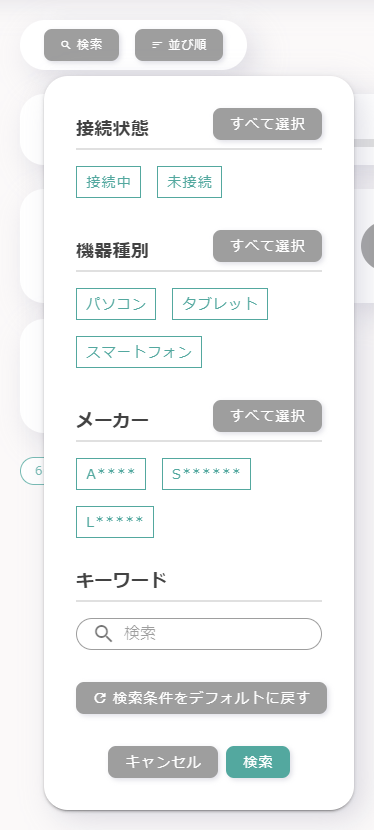374x830 pixels.
Task: Click refresh icon on reset conditions button
Action: pyautogui.click(x=99, y=698)
